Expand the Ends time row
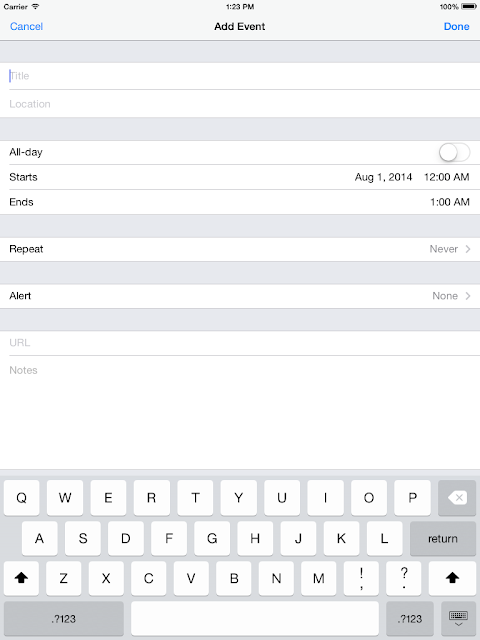 (x=240, y=202)
